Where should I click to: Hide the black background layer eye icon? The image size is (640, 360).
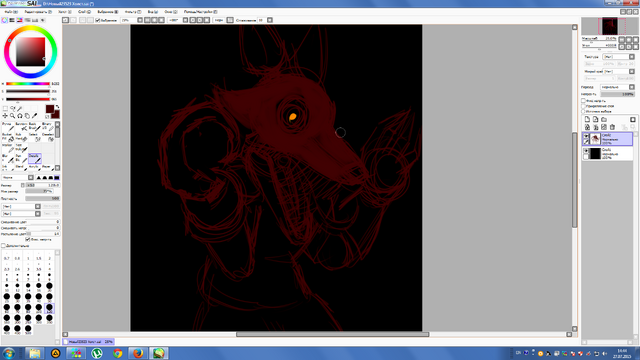click(x=586, y=151)
